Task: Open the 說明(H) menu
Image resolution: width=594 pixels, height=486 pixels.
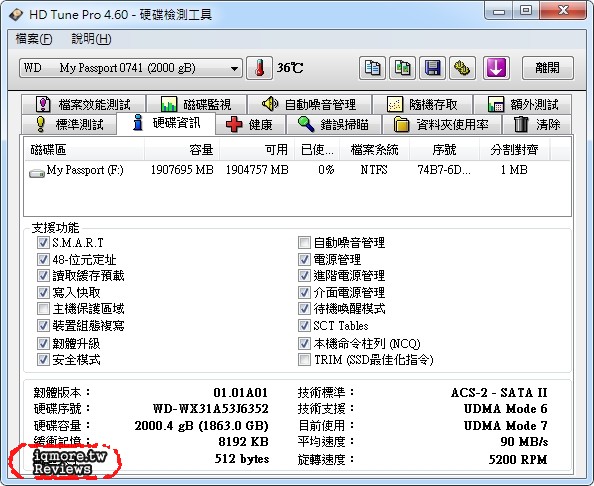Action: point(91,39)
